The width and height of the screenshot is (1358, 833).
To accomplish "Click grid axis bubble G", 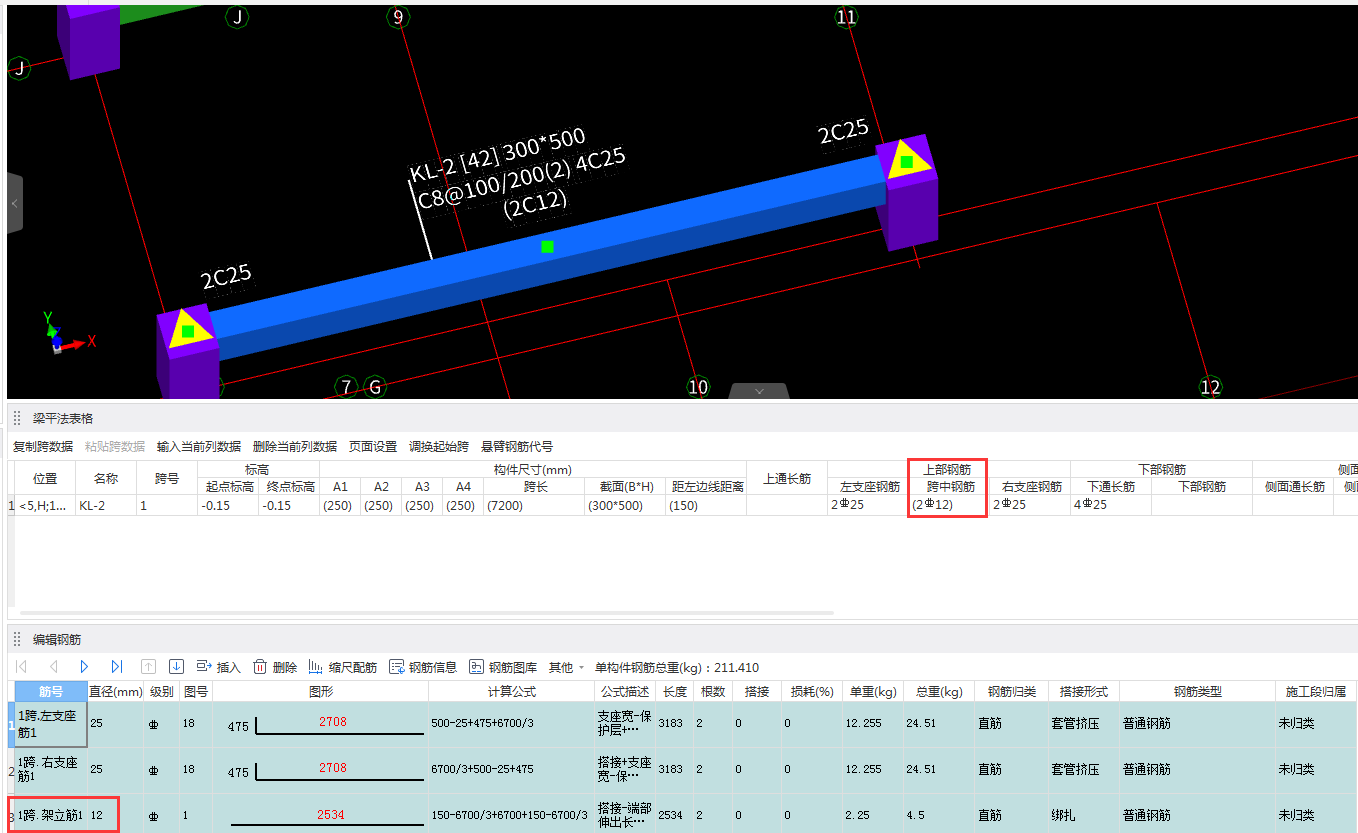I will pos(375,387).
